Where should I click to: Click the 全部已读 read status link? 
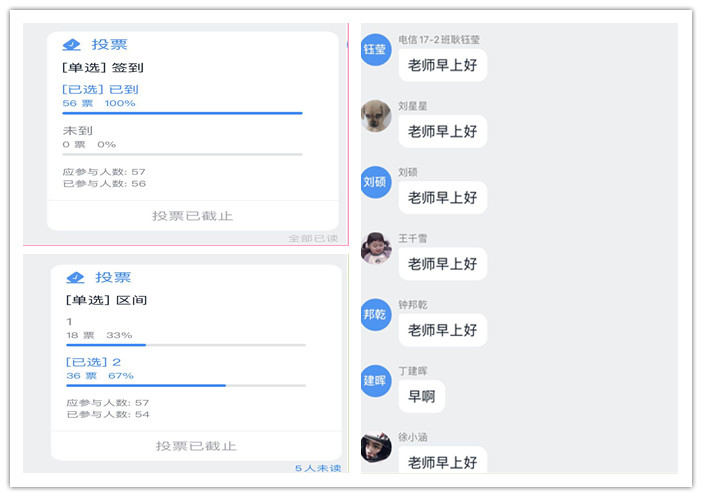coord(313,238)
